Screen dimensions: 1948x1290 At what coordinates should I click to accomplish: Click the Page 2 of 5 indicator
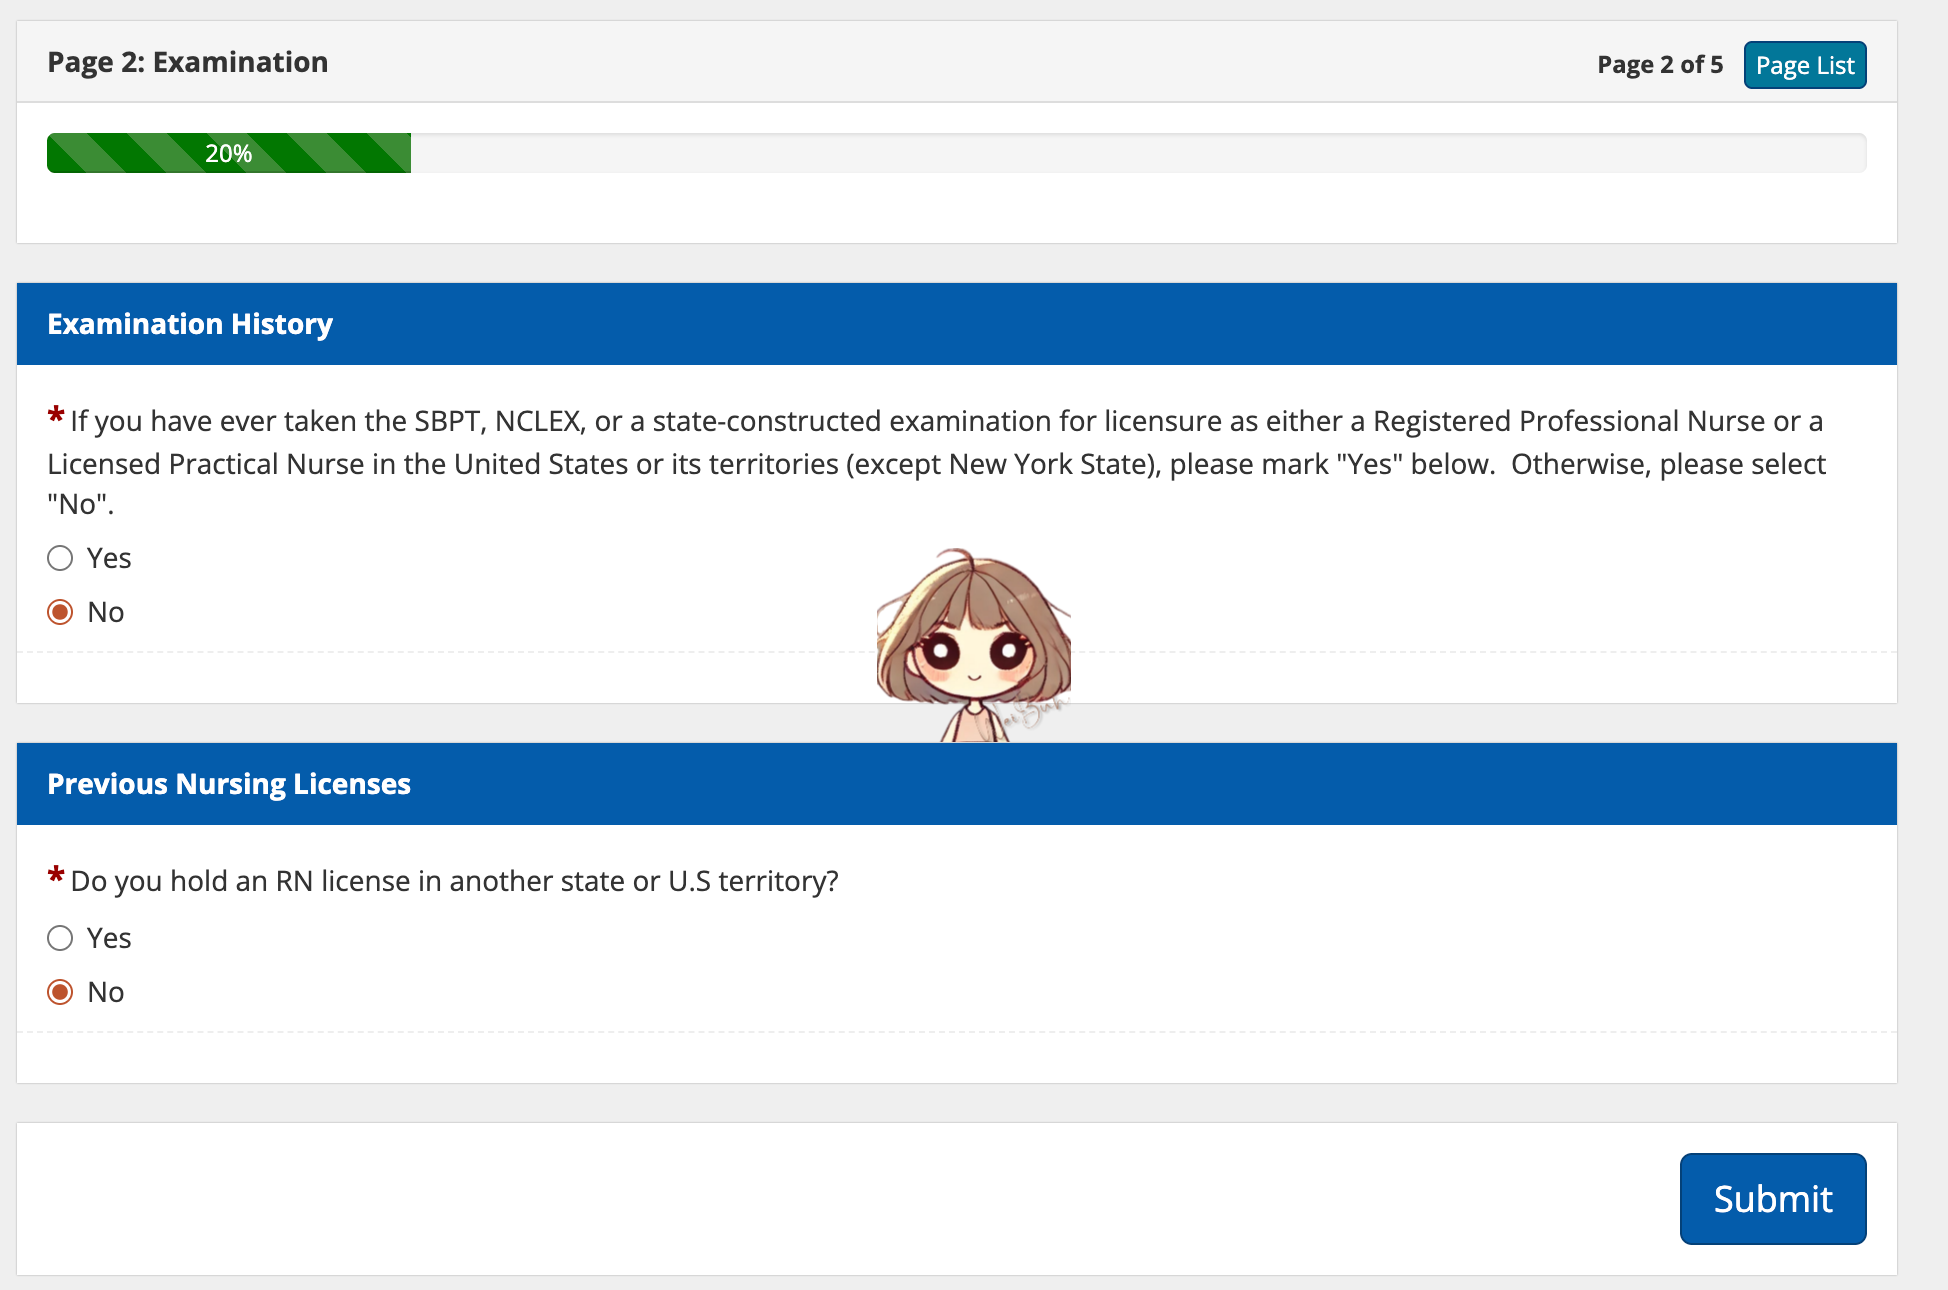coord(1659,65)
